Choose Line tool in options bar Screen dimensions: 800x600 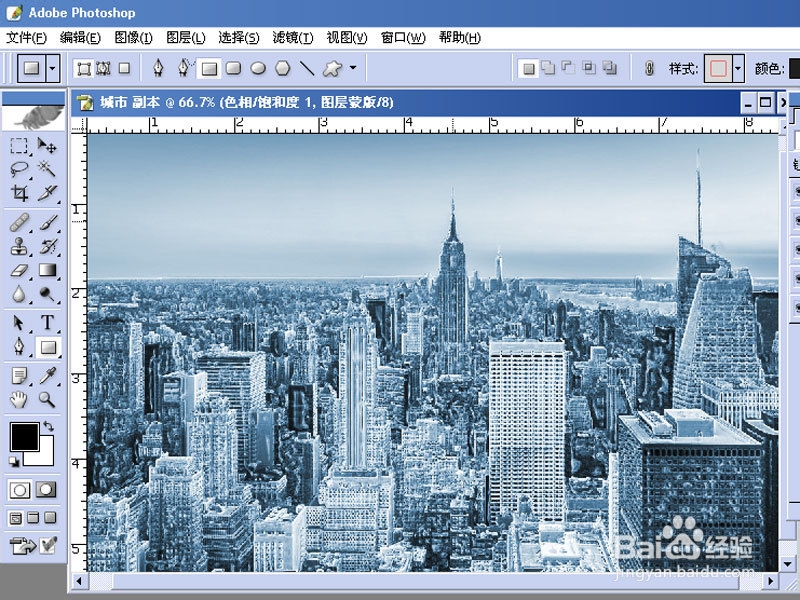click(307, 68)
